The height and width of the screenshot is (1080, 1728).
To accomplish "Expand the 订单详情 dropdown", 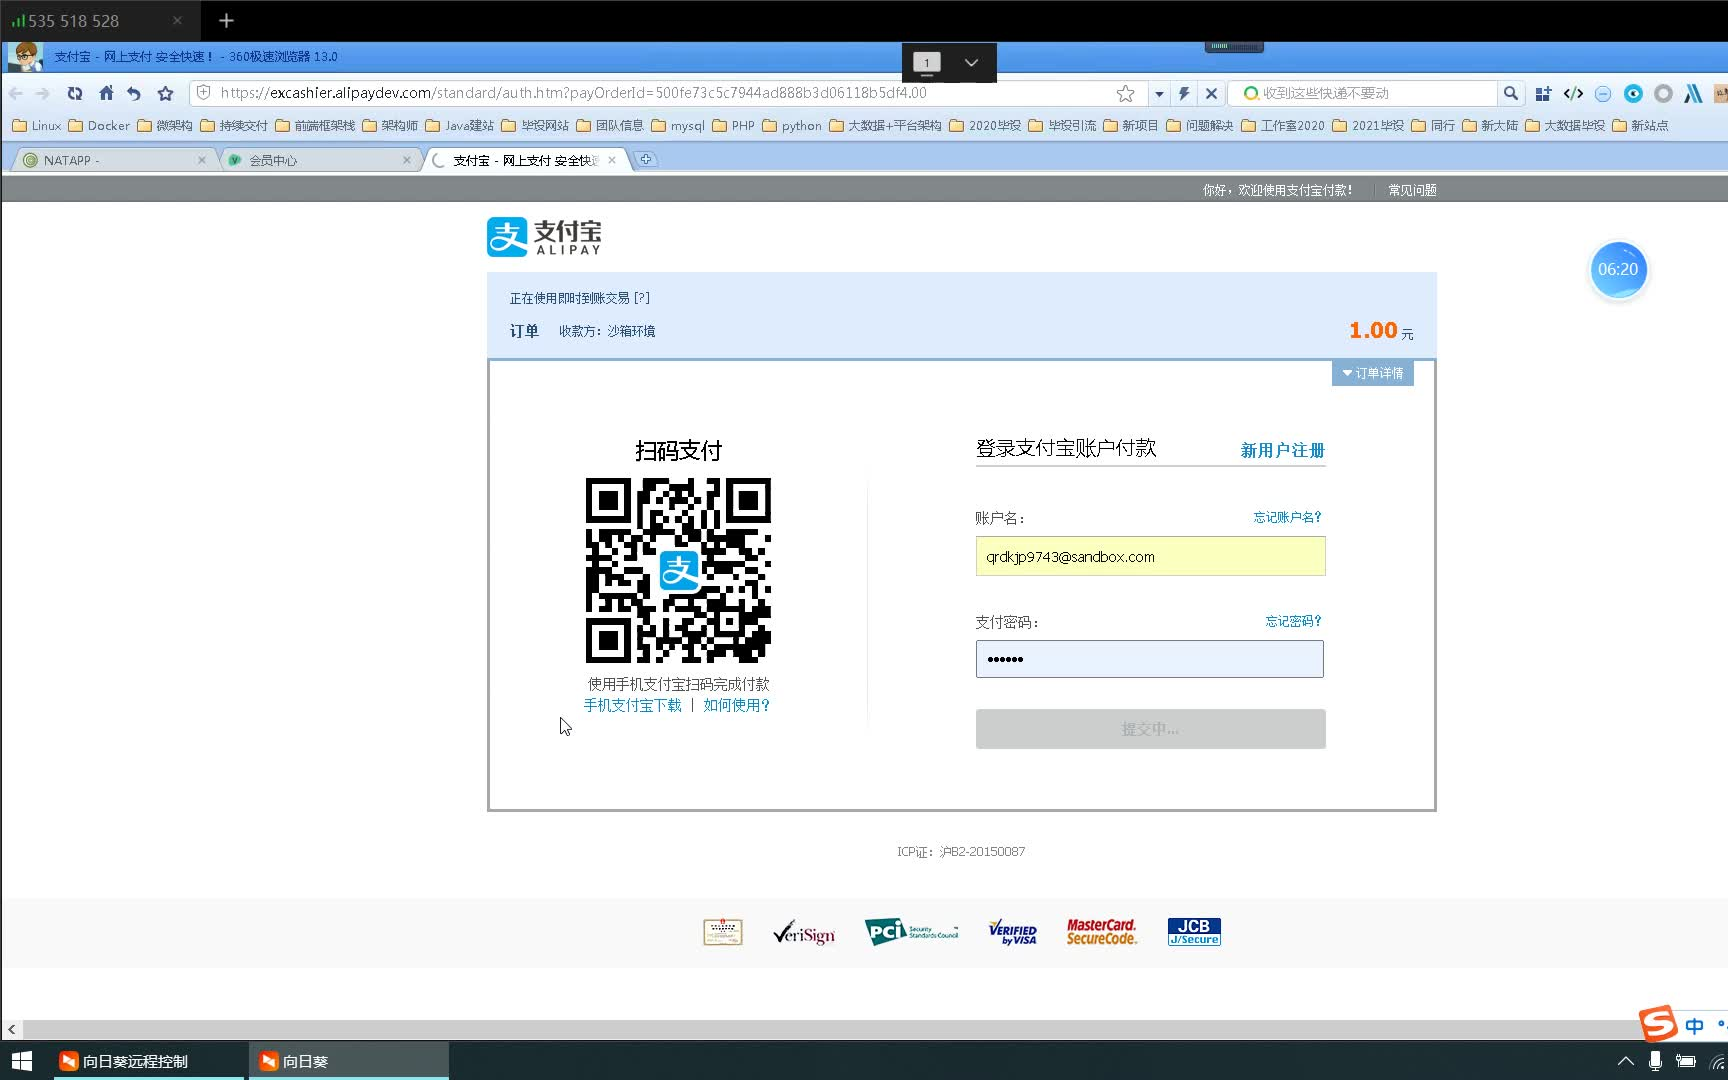I will click(1373, 373).
